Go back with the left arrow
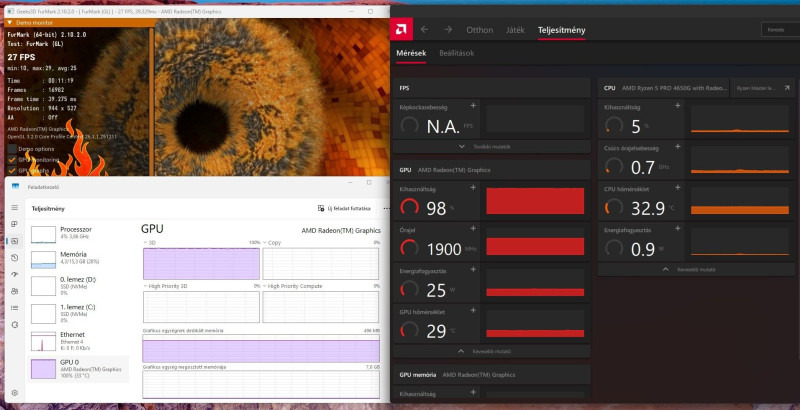This screenshot has width=800, height=410. [x=424, y=30]
